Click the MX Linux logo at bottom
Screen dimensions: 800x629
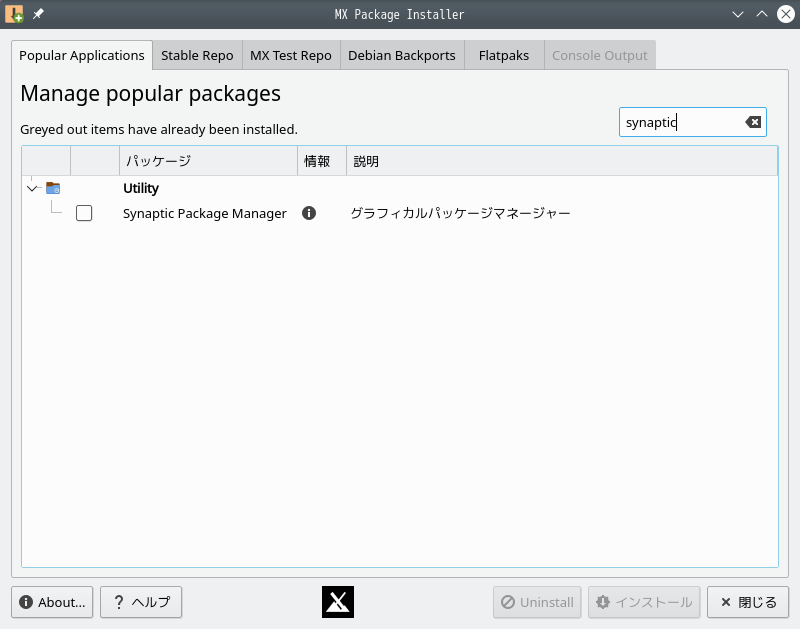(338, 602)
